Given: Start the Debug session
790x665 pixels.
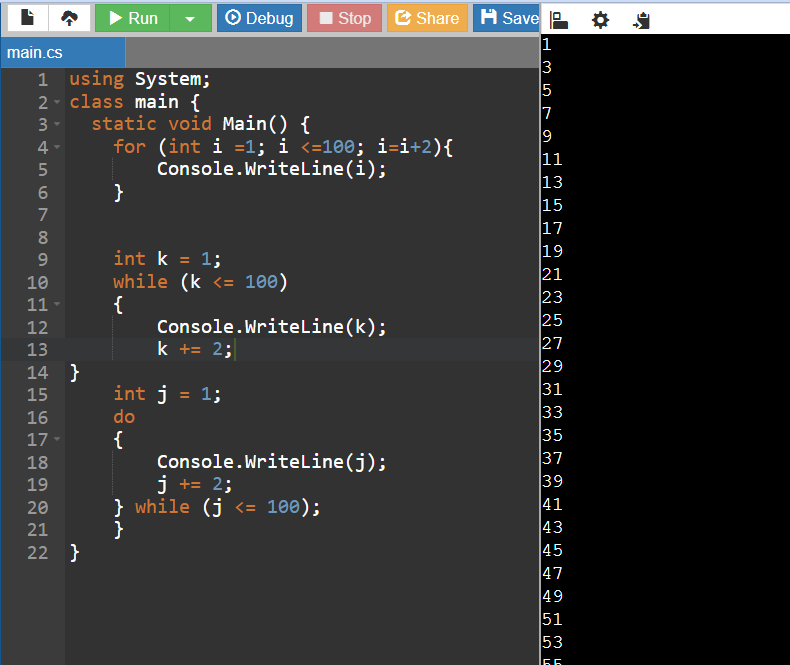Looking at the screenshot, I should tap(259, 18).
